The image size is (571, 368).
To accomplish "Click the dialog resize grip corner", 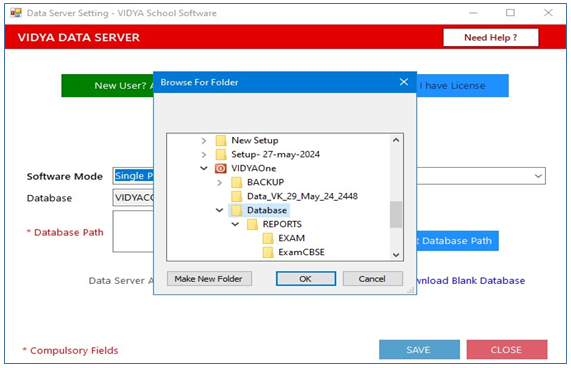I will (411, 290).
